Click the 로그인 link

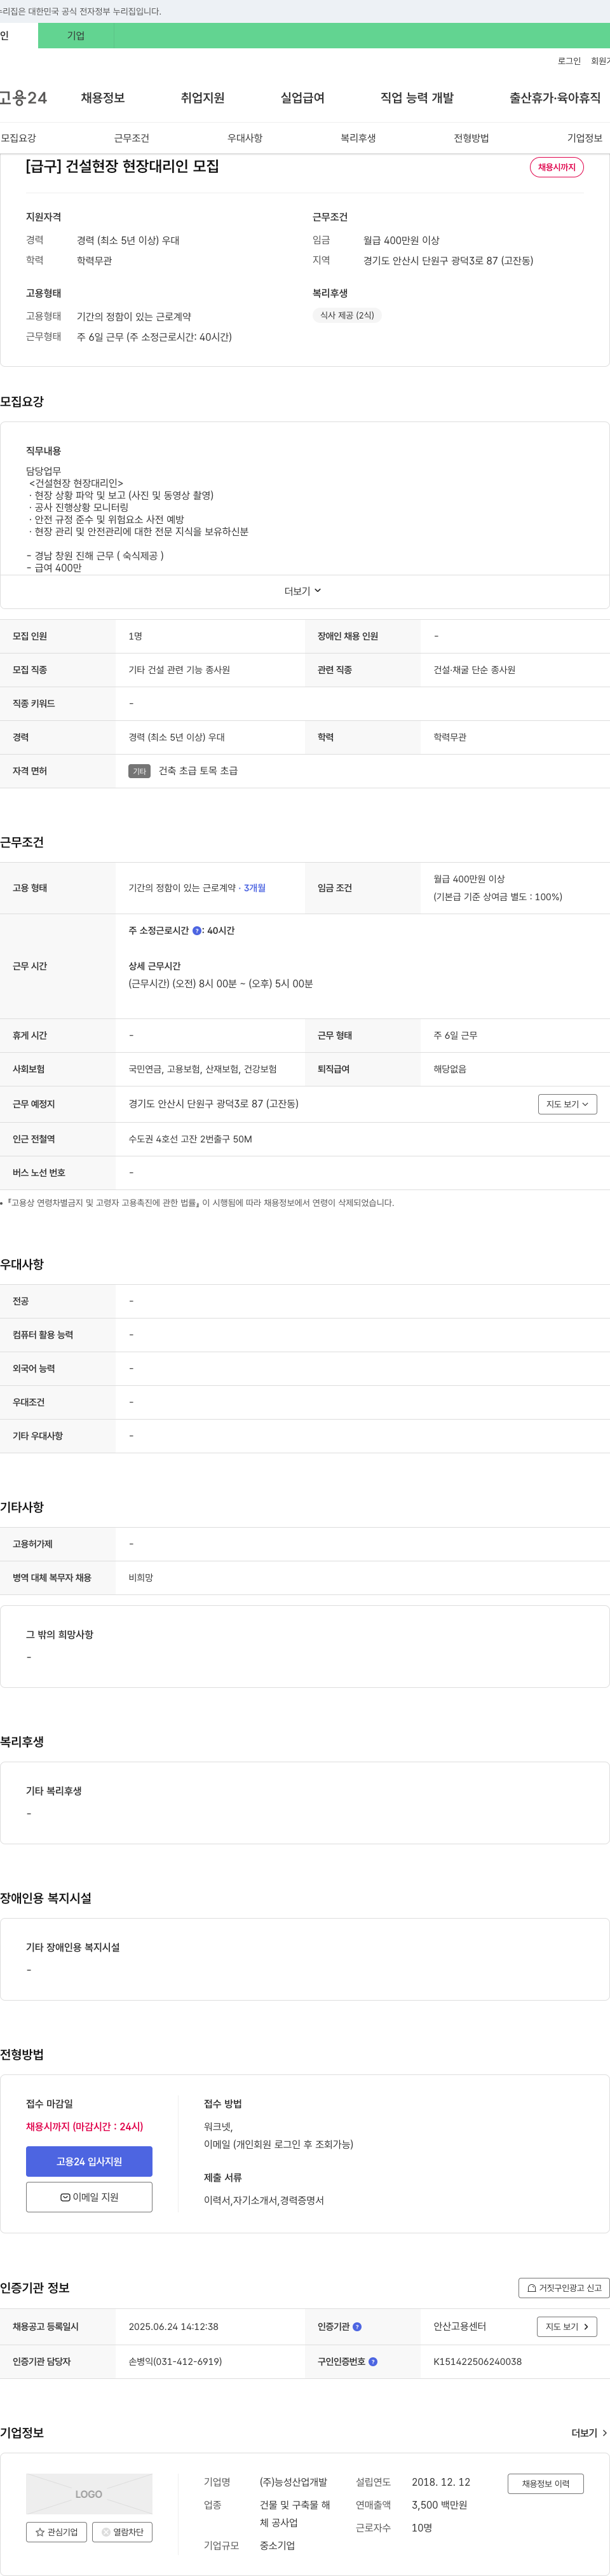coord(569,61)
